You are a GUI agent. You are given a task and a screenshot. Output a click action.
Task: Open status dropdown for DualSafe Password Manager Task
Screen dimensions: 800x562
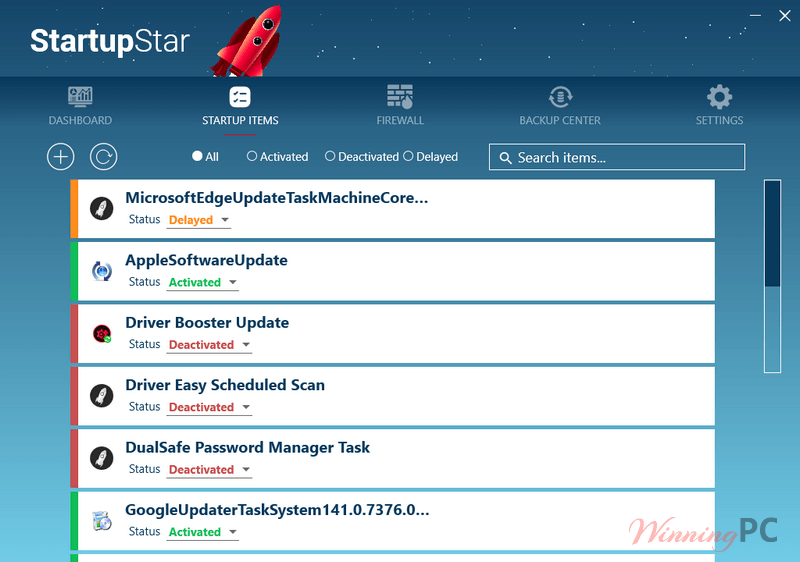pyautogui.click(x=209, y=470)
